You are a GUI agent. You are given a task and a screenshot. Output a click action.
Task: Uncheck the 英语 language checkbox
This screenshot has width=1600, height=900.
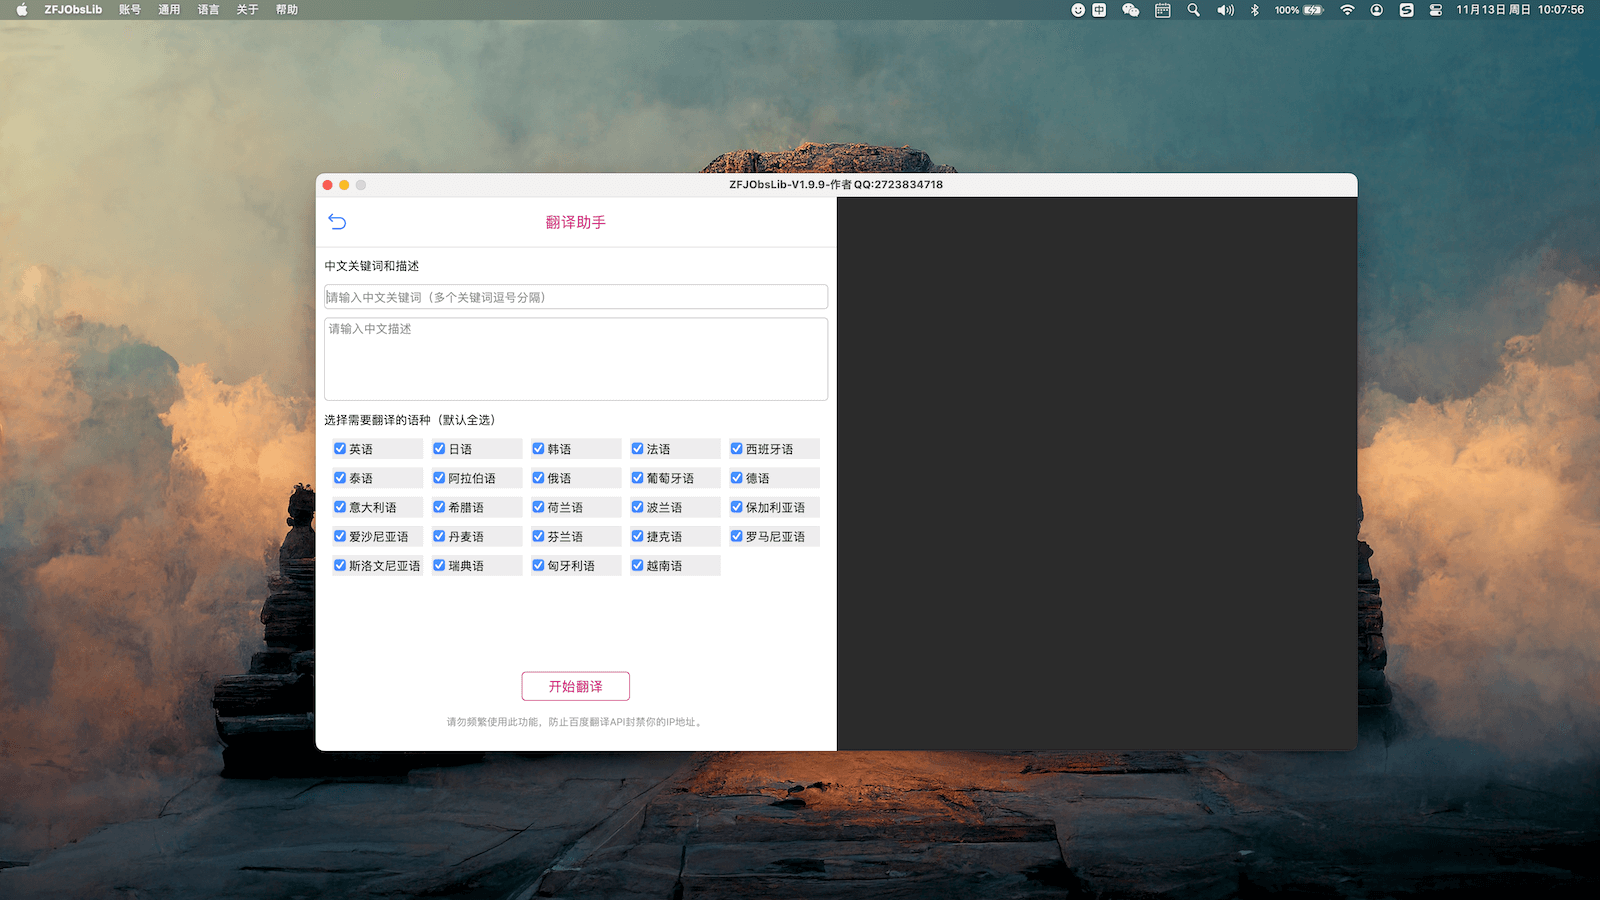tap(340, 449)
